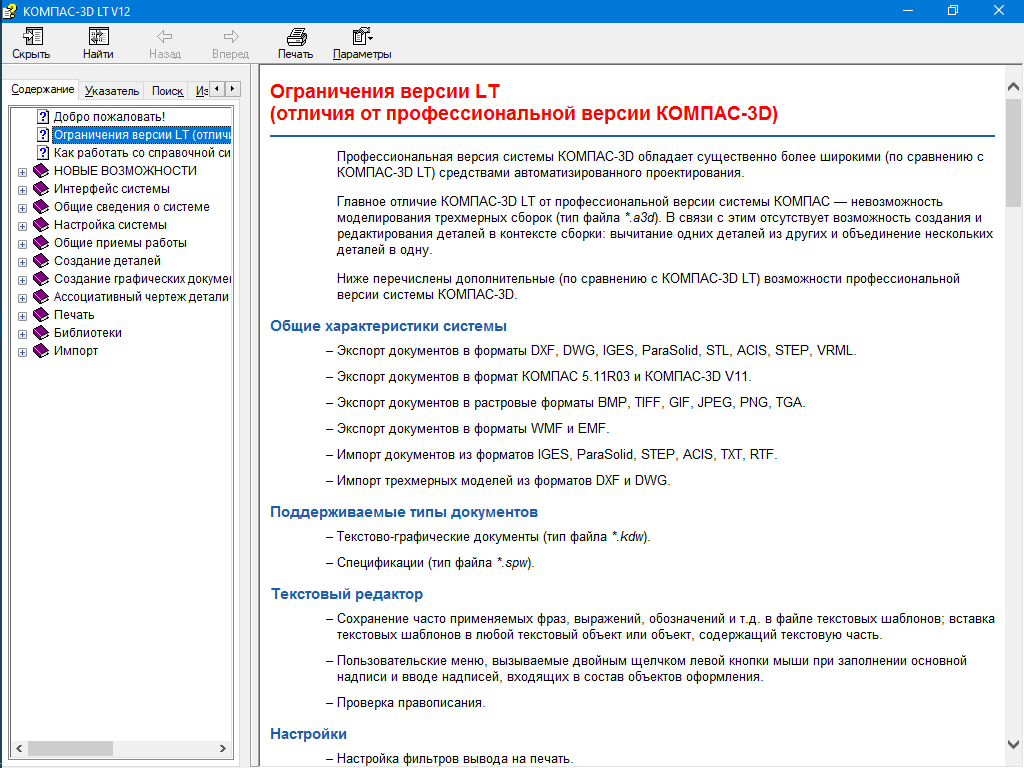Screen dimensions: 1024x768
Task: Click the page icon beside Добро пожаловать!
Action: [43, 117]
